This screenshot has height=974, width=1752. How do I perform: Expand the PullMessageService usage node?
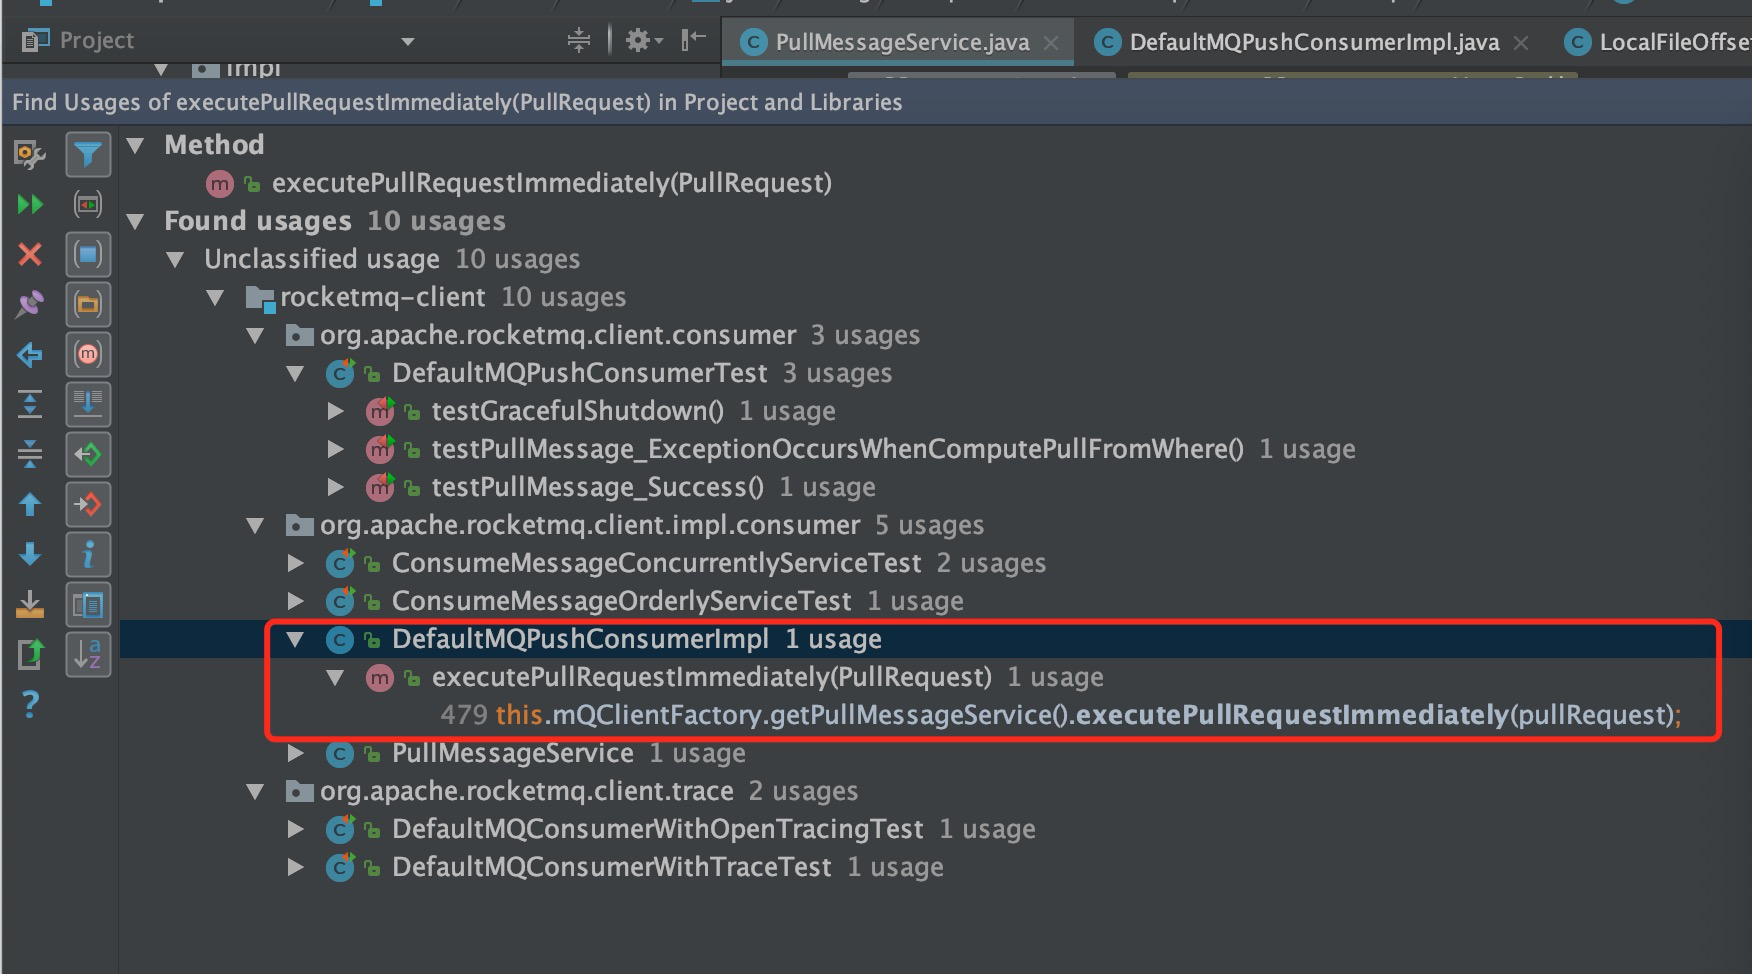pyautogui.click(x=296, y=753)
